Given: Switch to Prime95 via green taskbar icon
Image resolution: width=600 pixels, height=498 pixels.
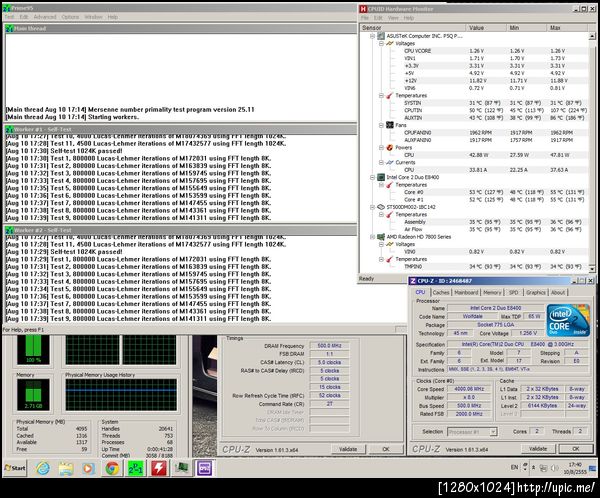Looking at the screenshot, I should 135,468.
